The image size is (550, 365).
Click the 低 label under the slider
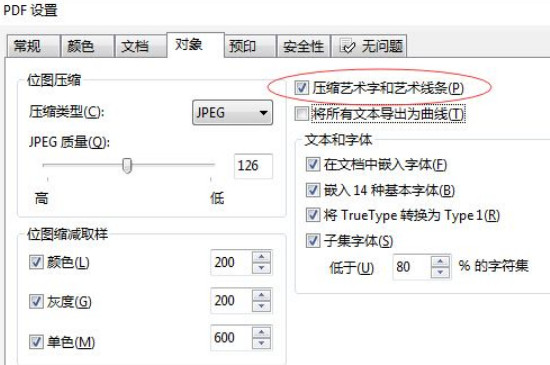click(x=217, y=198)
